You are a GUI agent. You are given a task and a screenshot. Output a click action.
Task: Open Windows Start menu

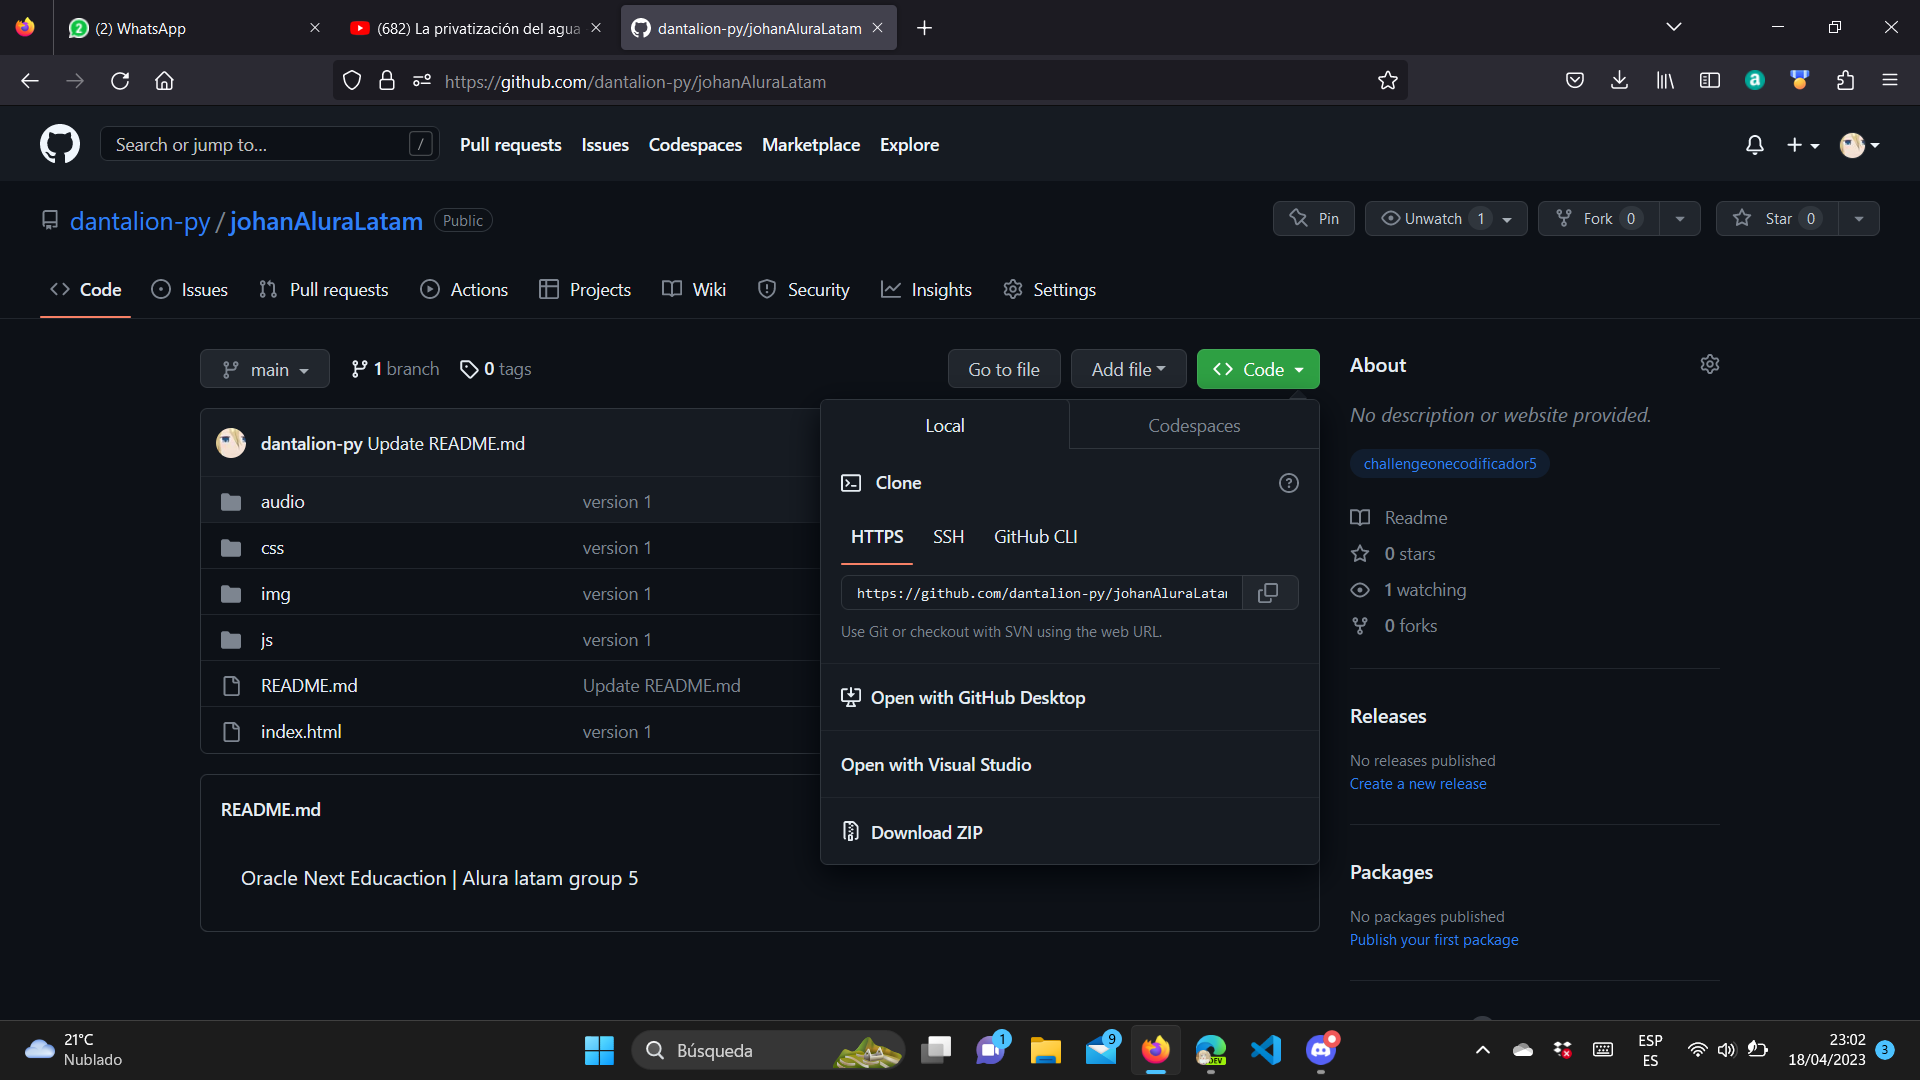[x=599, y=1050]
